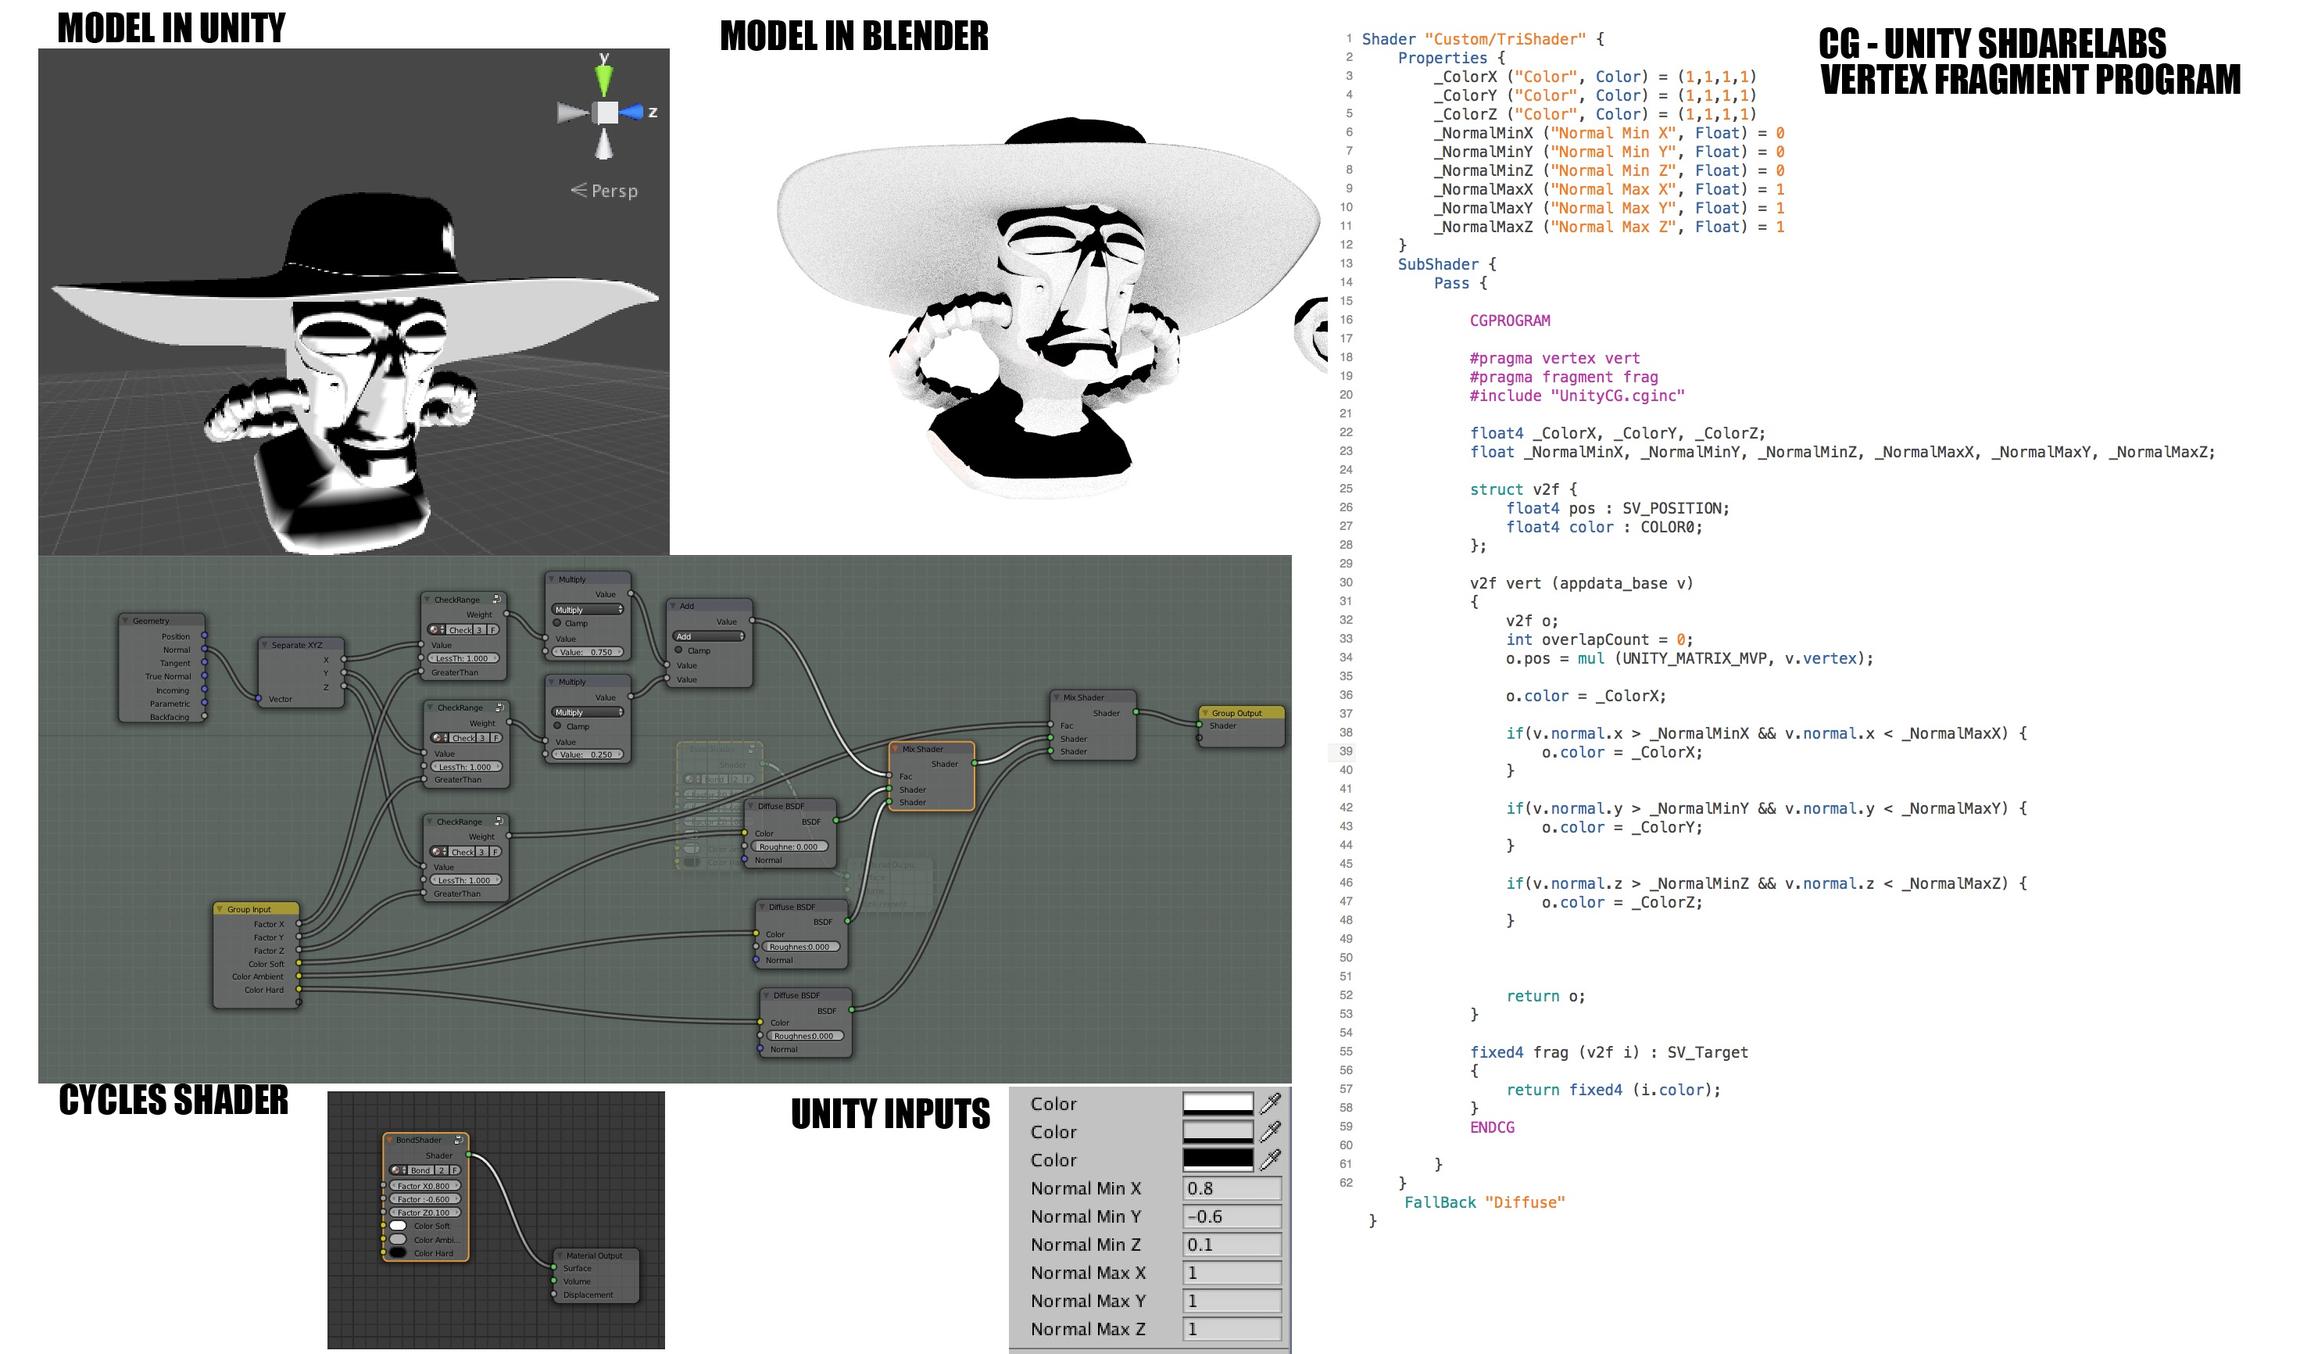Open the Multiply dropdown above Value 0.250
Image resolution: width=2300 pixels, height=1354 pixels.
pos(587,712)
